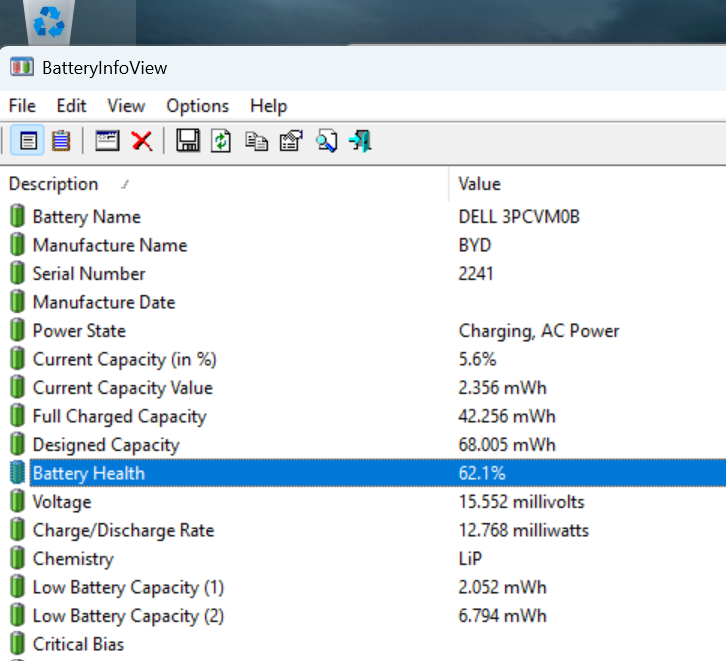Open the Options menu
Image resolution: width=726 pixels, height=661 pixels.
(198, 106)
